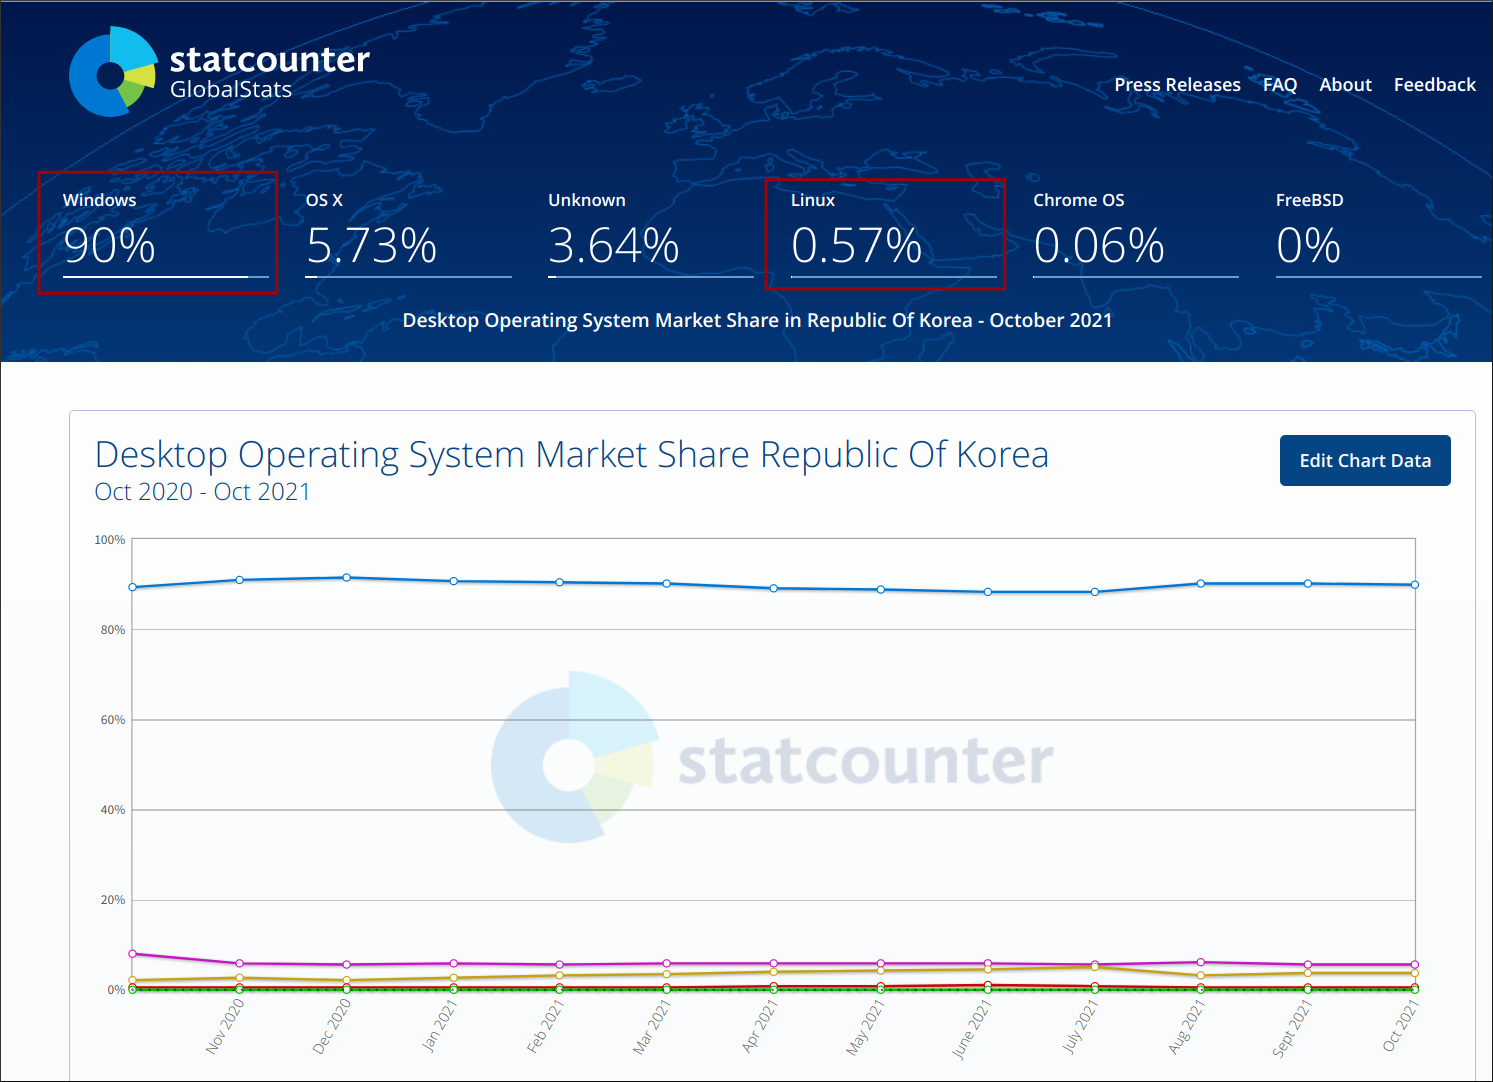
Task: Go to the FAQ link
Action: coord(1280,85)
